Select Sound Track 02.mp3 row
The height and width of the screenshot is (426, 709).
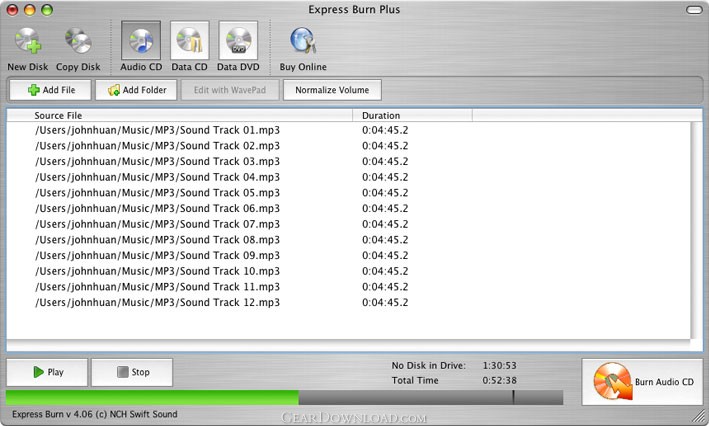click(348, 146)
